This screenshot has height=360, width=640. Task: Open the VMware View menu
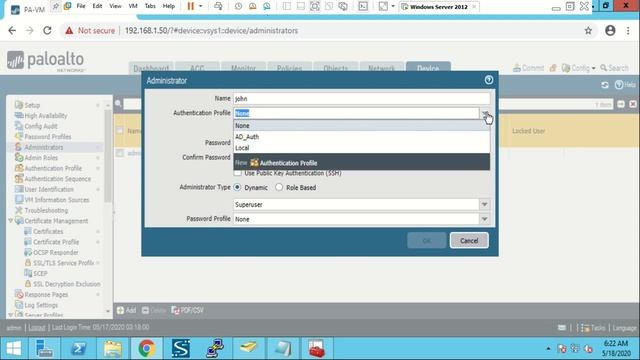point(115,6)
